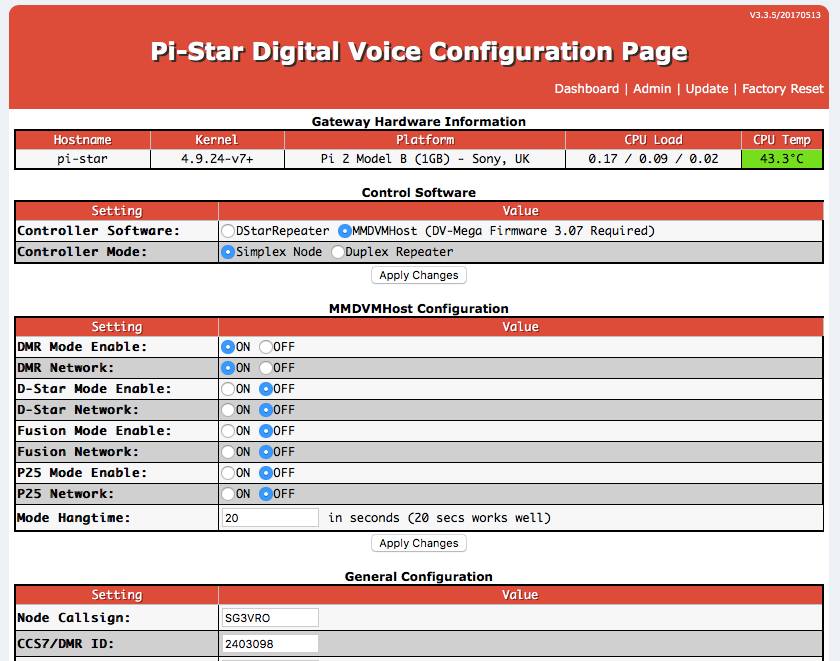Screen dimensions: 840x661
Task: Switch P25 Network to ON
Action: coord(228,494)
